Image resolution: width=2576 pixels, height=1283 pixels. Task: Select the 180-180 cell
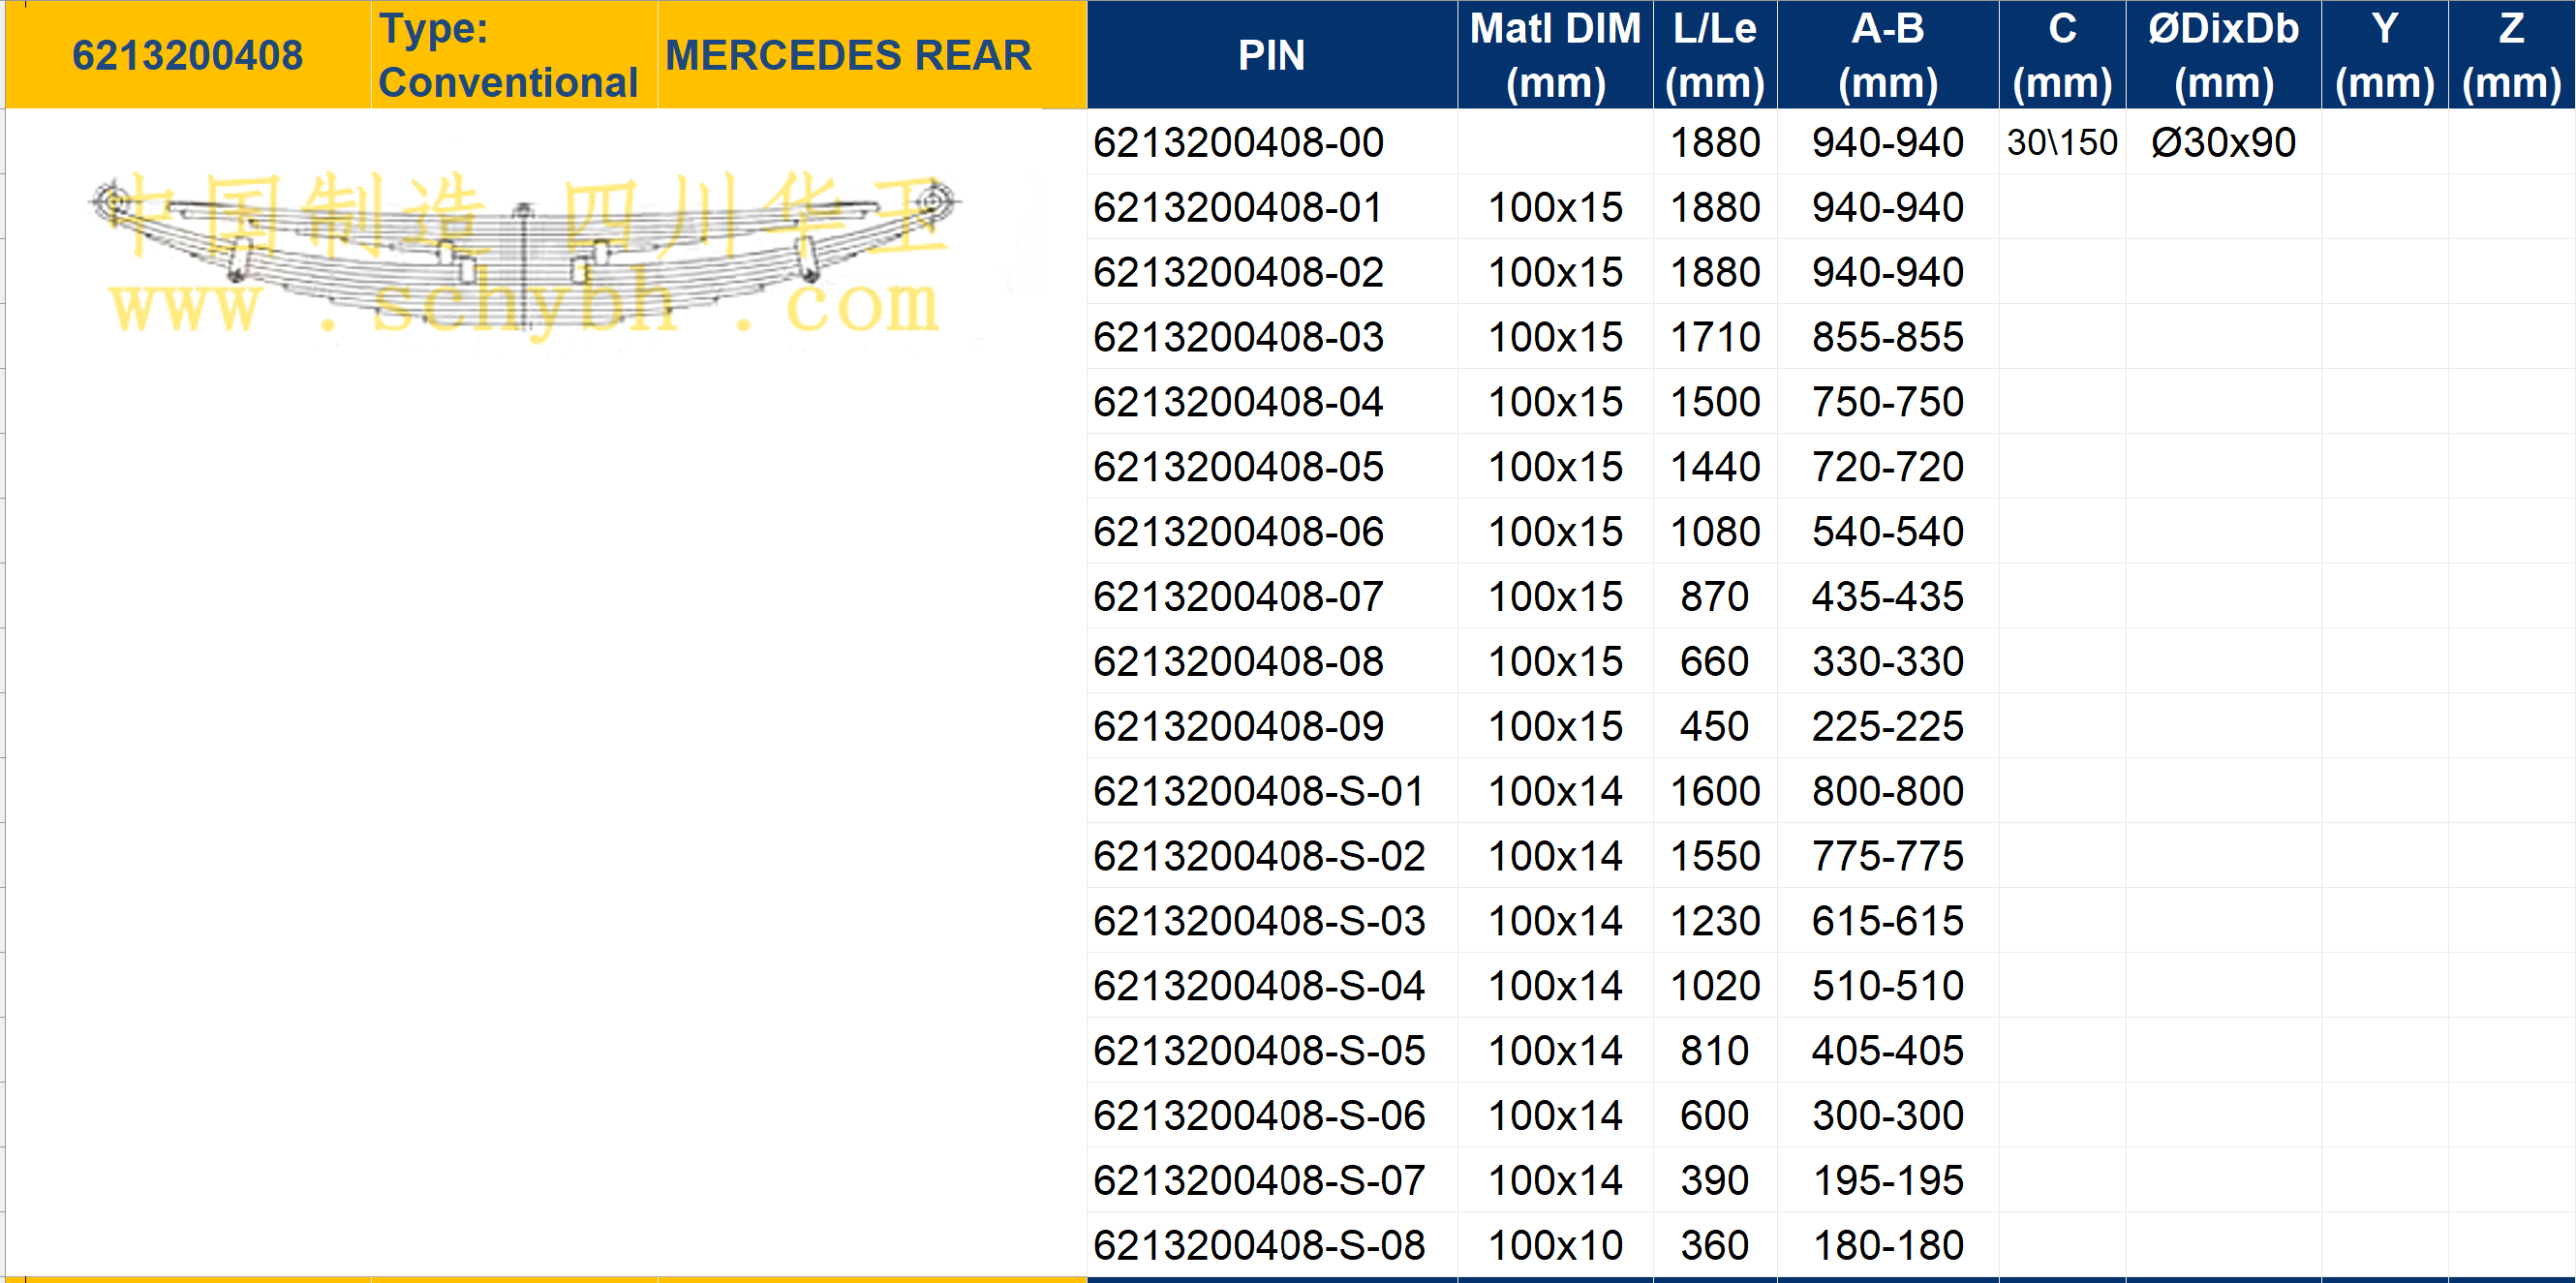coord(1888,1245)
